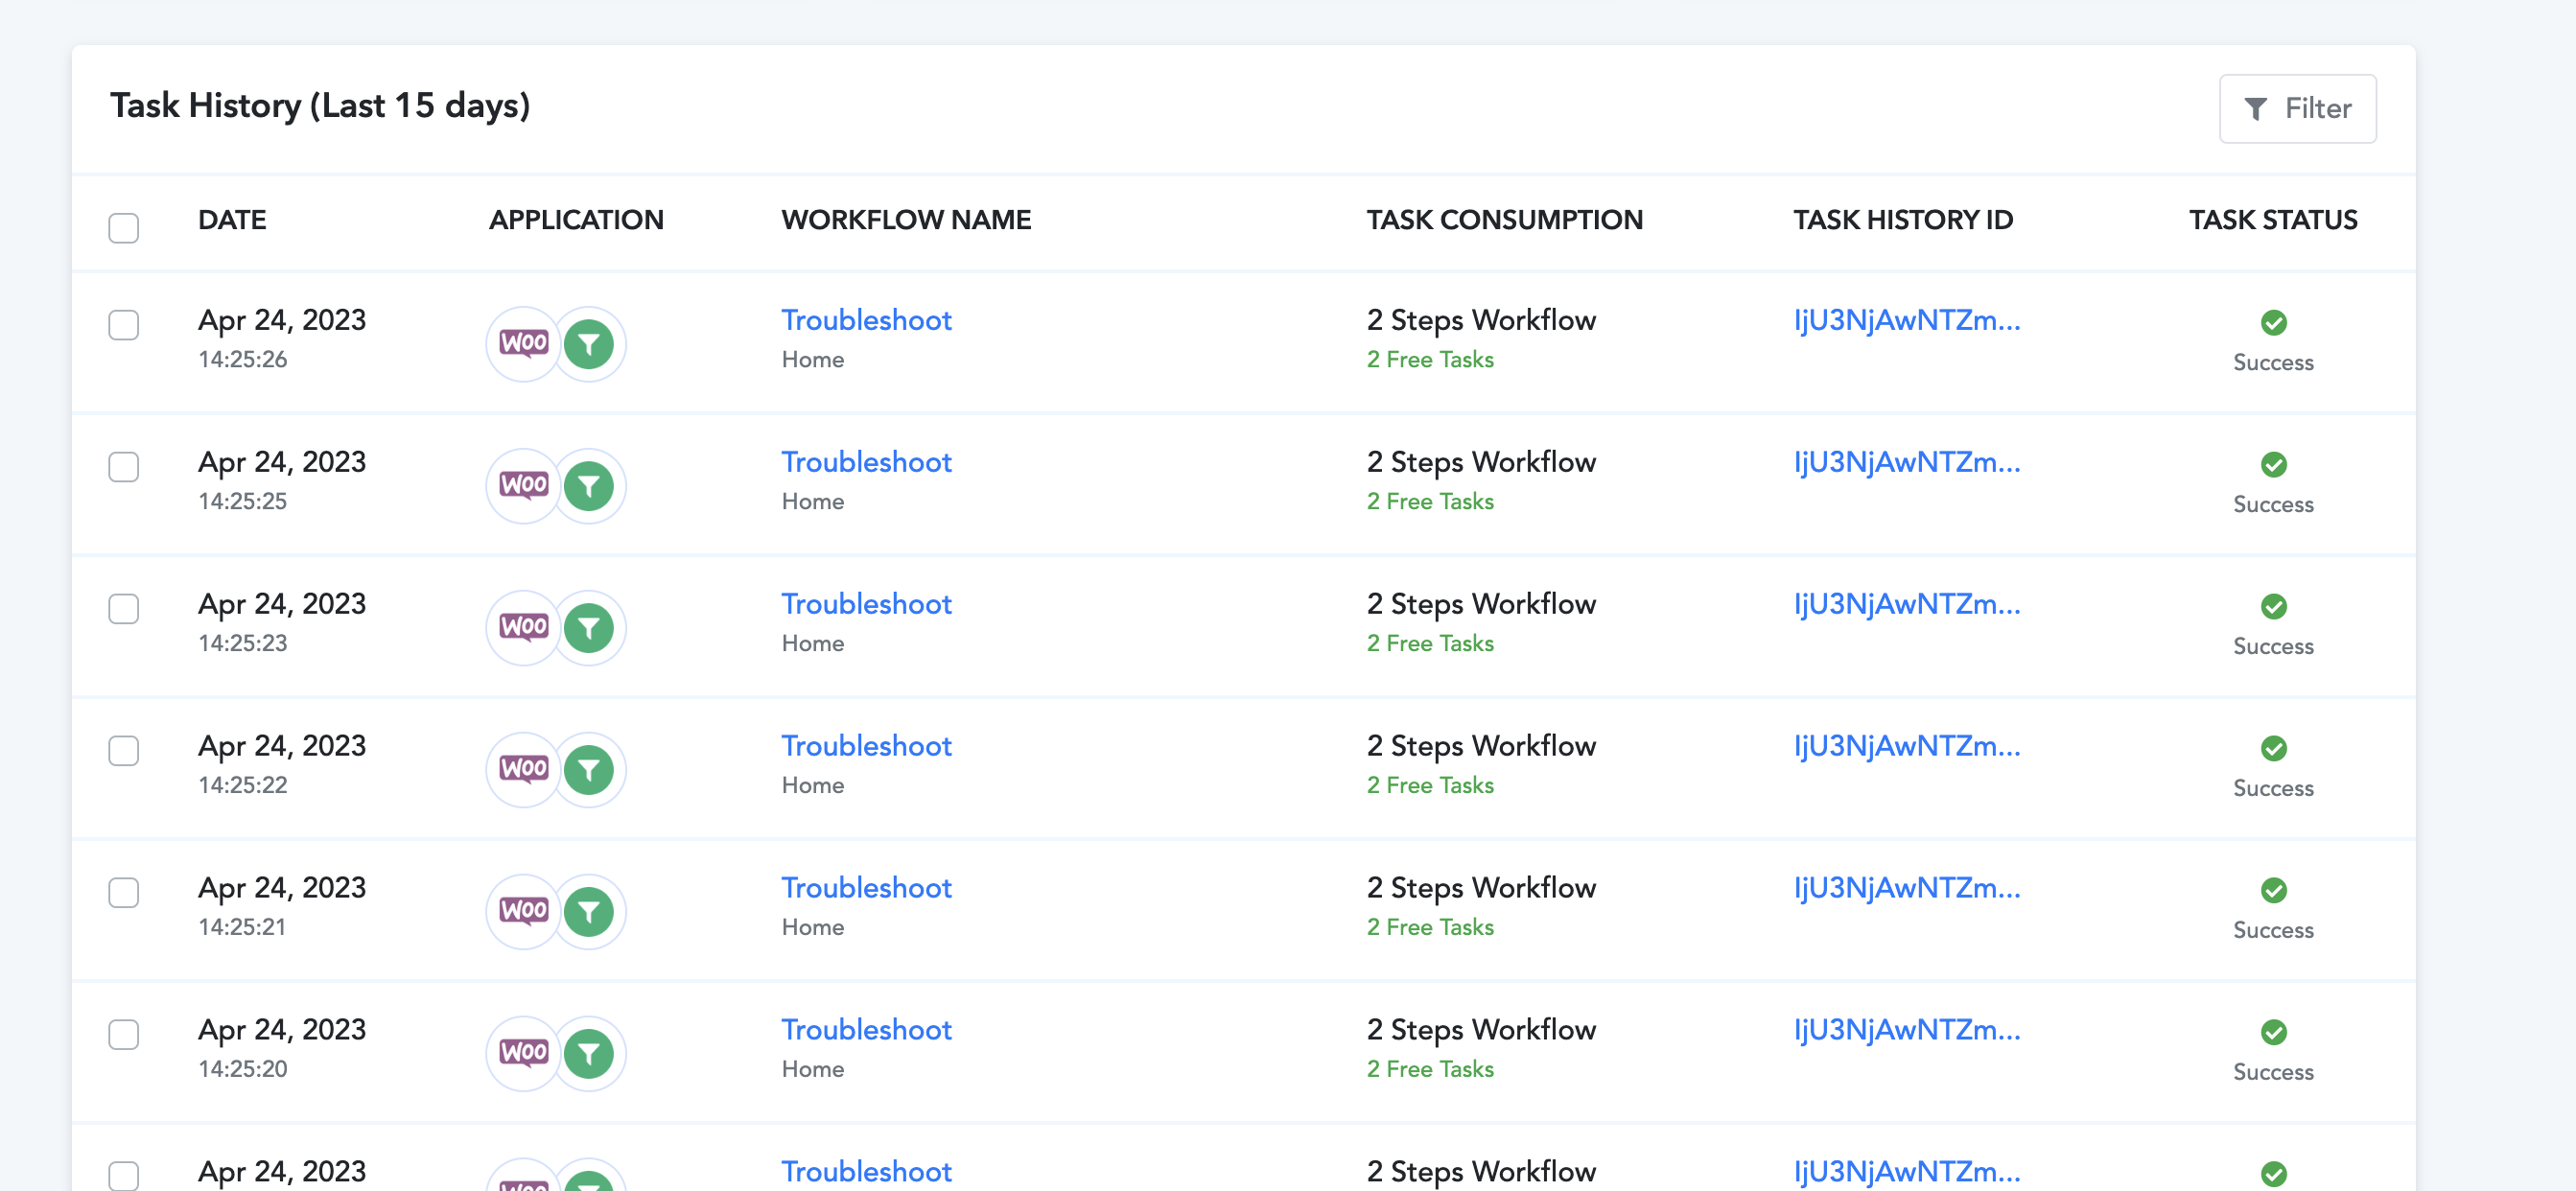This screenshot has width=2576, height=1191.
Task: Click the WORKFLOW NAME column header
Action: [x=906, y=220]
